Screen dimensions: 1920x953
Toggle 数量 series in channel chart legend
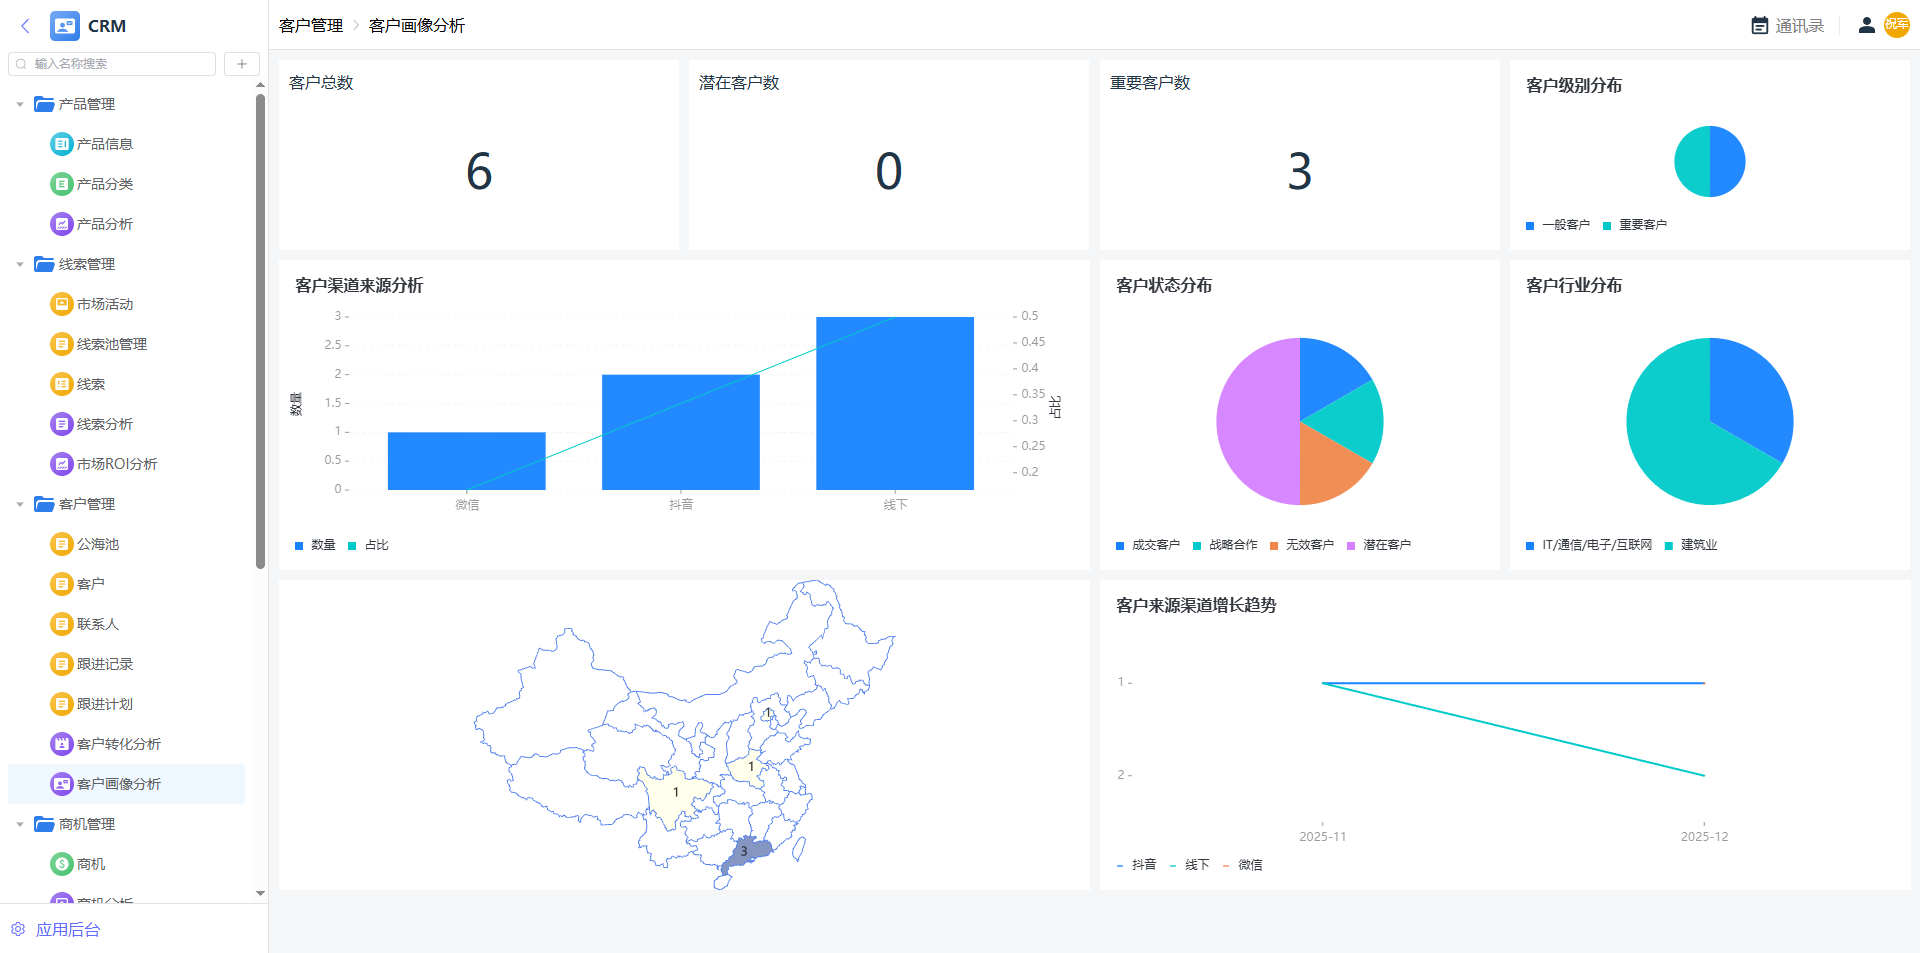click(x=315, y=545)
